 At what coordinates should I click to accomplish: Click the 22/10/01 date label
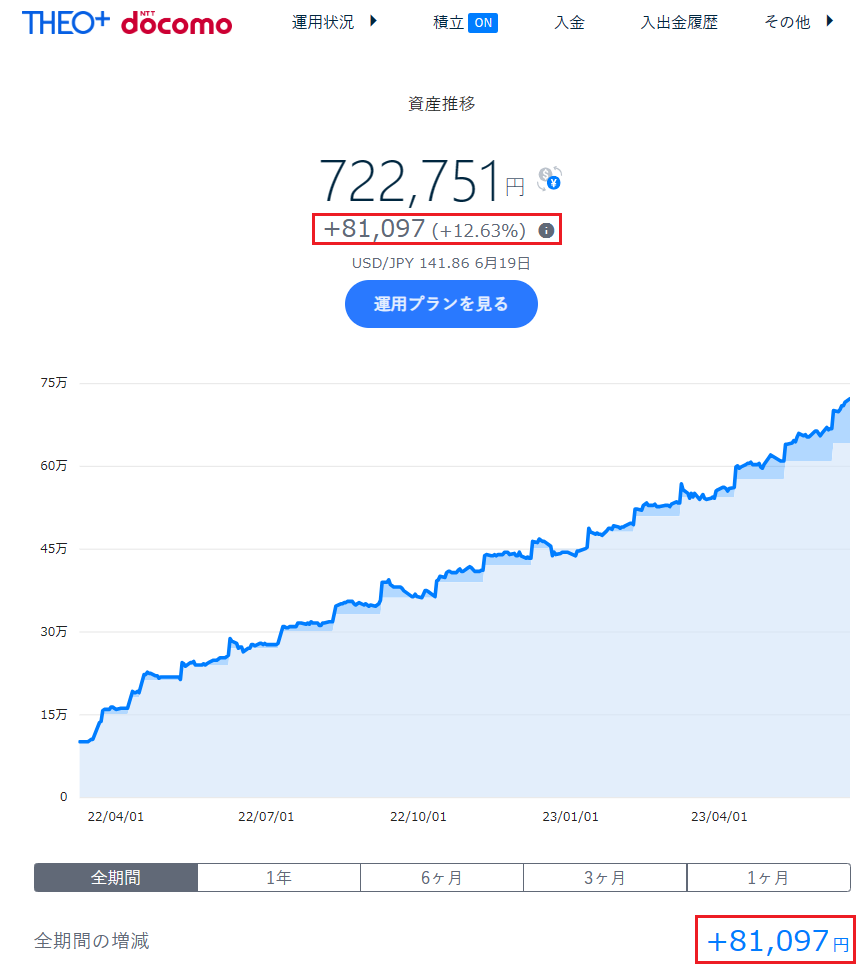click(418, 817)
